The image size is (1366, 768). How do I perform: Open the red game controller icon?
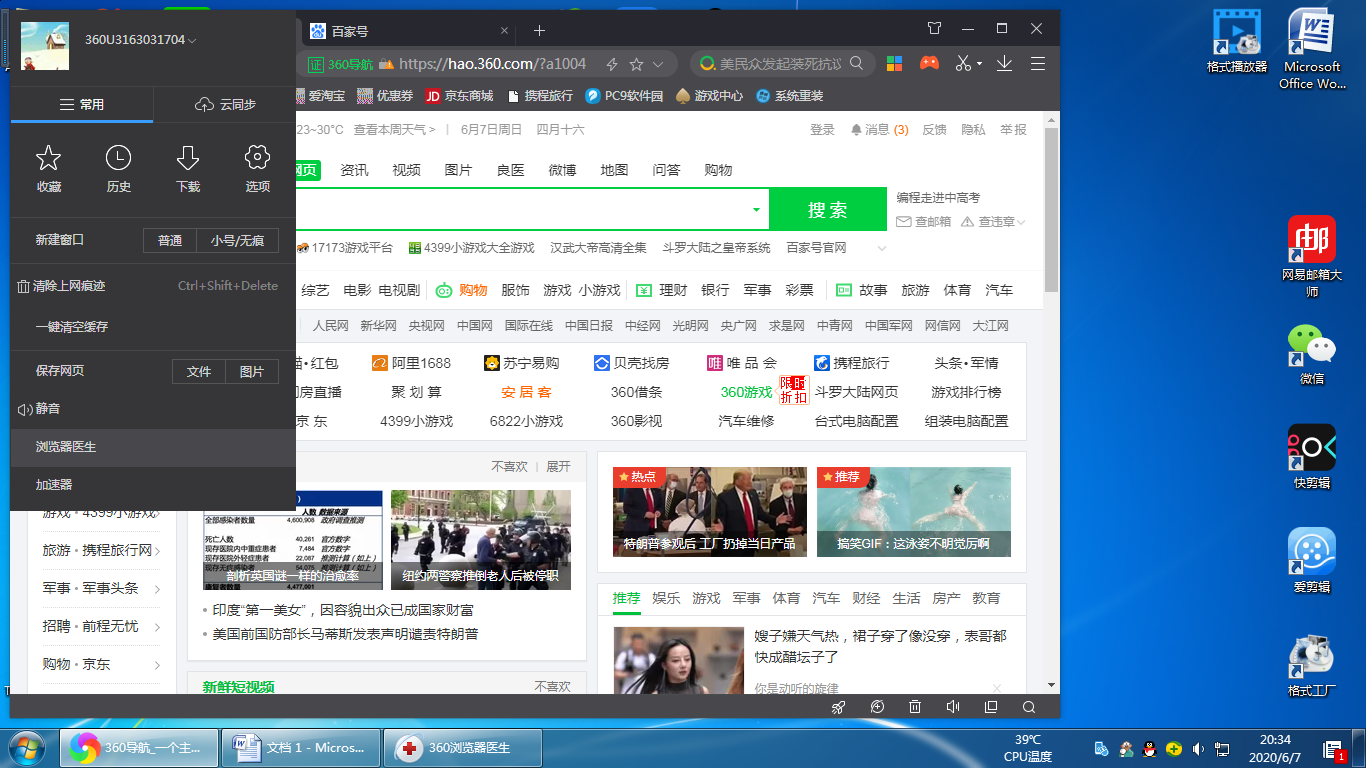point(929,63)
